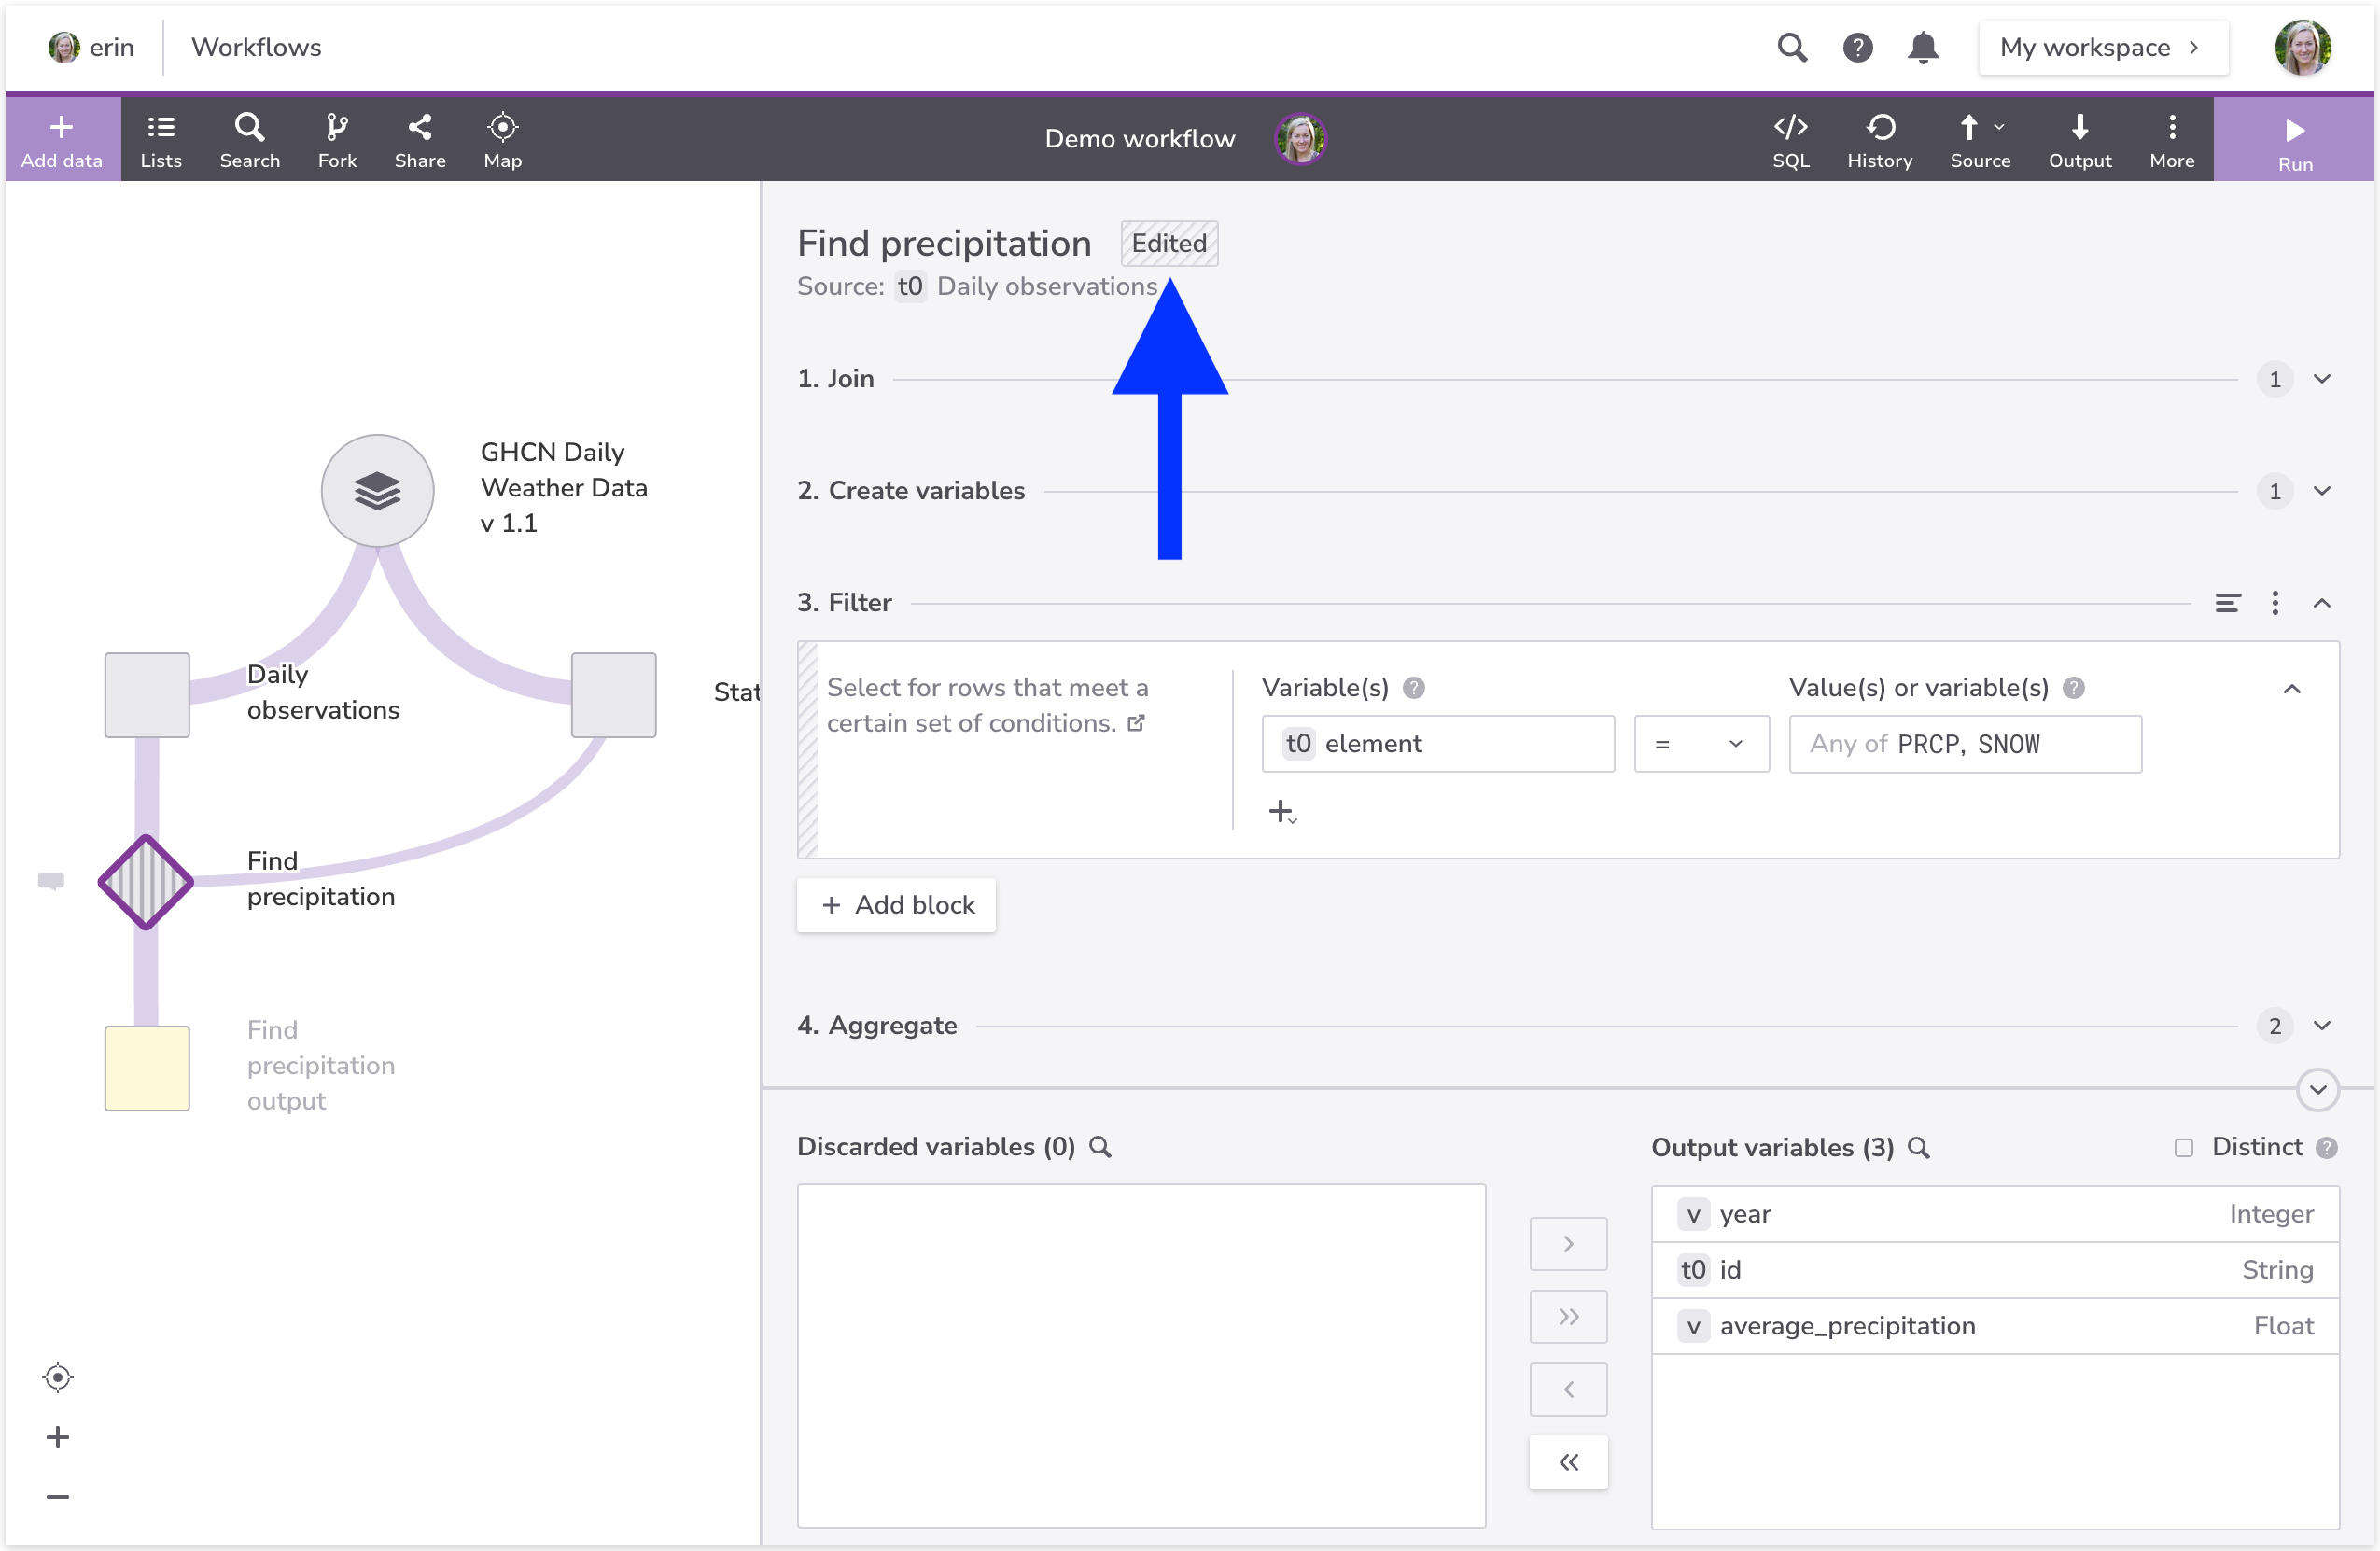2380x1551 pixels.
Task: Enable the Distinct checkbox
Action: pyautogui.click(x=2183, y=1147)
